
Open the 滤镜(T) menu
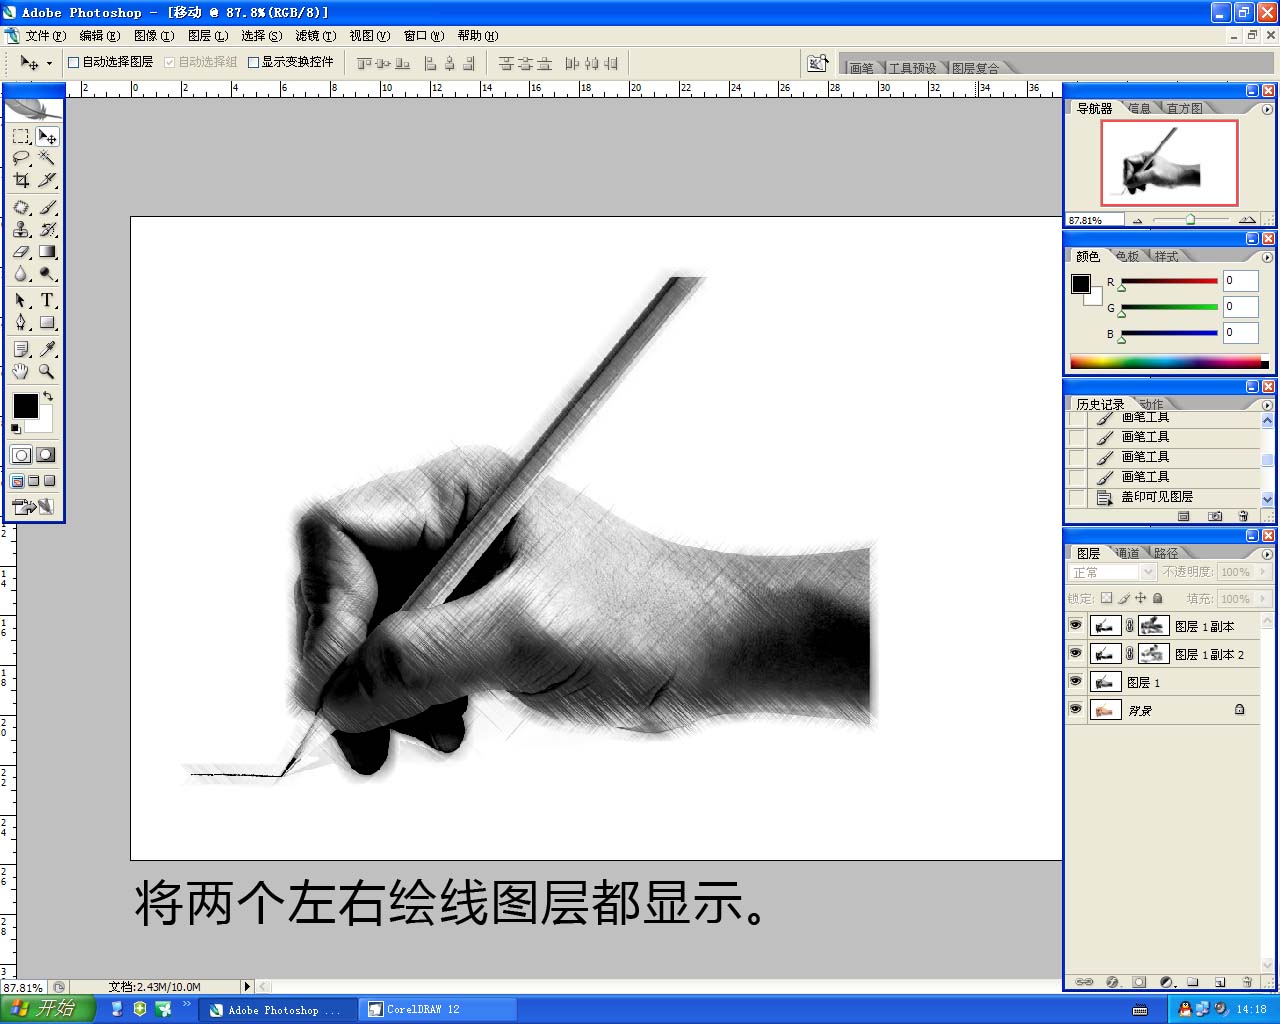(x=315, y=35)
